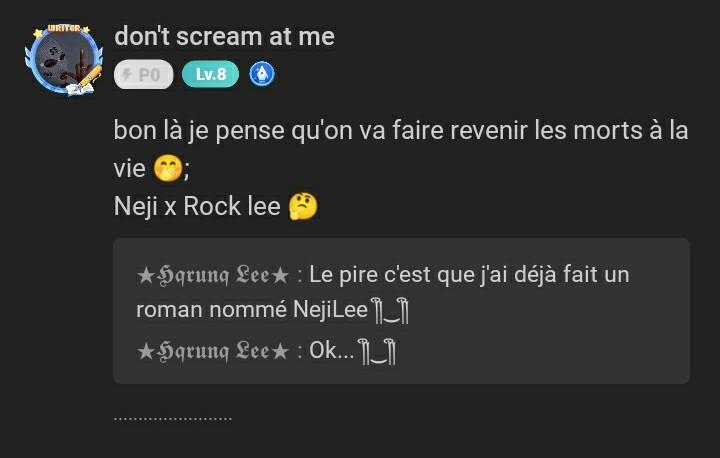Open the commenter's profile avatar
This screenshot has width=720, height=458.
pyautogui.click(x=62, y=61)
